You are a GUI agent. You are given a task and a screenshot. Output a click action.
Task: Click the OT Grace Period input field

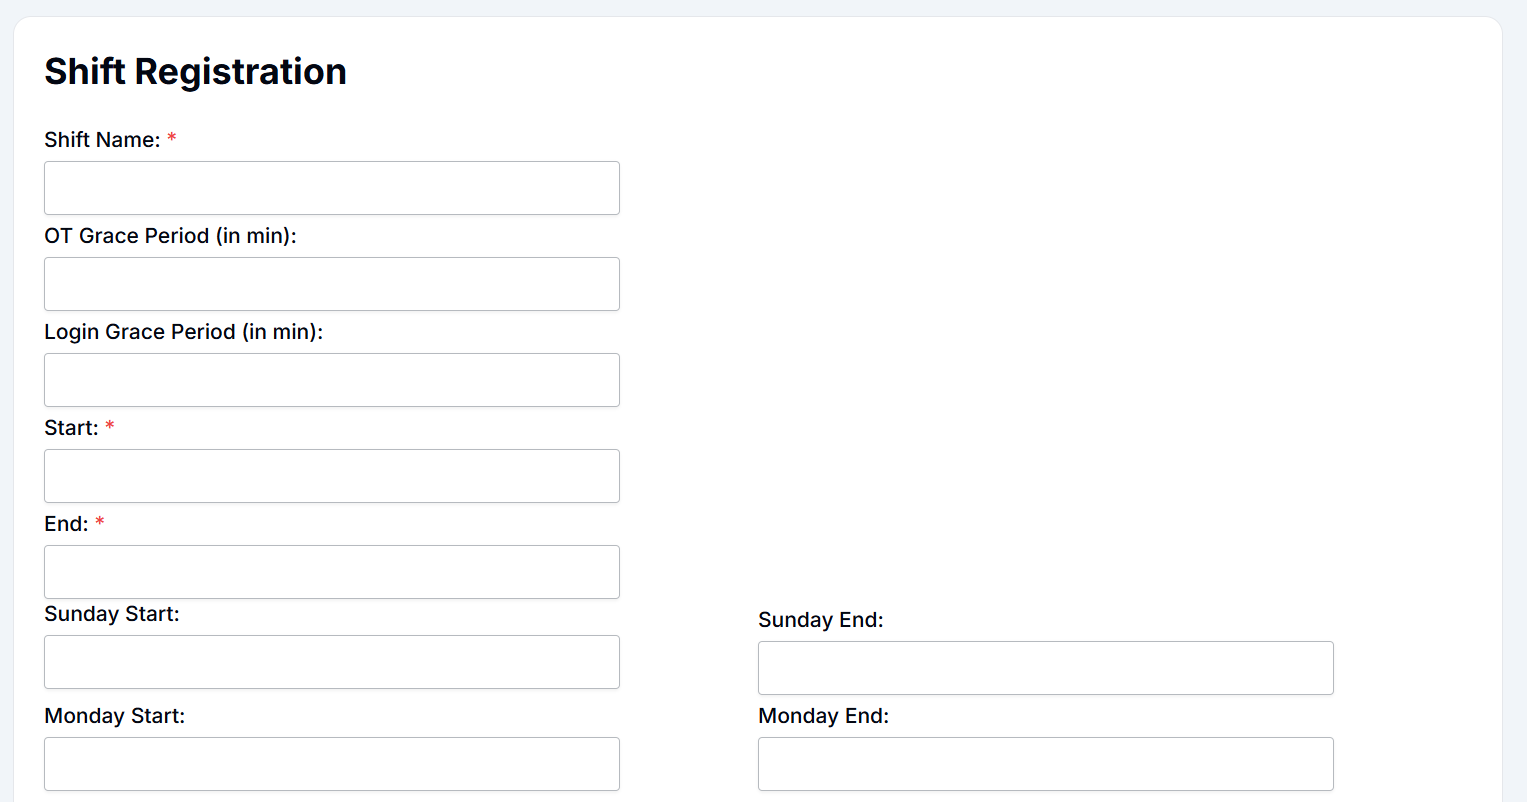pyautogui.click(x=331, y=284)
